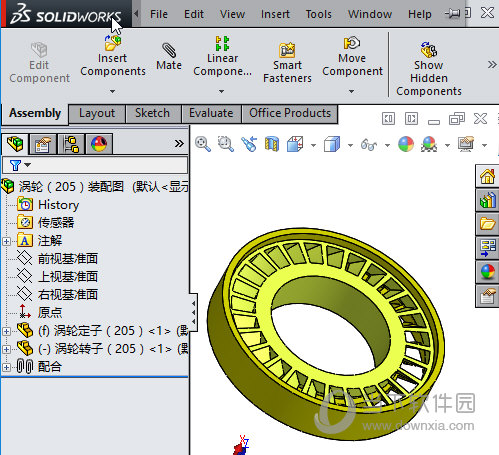Click Show Hidden Components tool
The image size is (499, 455).
(x=429, y=69)
